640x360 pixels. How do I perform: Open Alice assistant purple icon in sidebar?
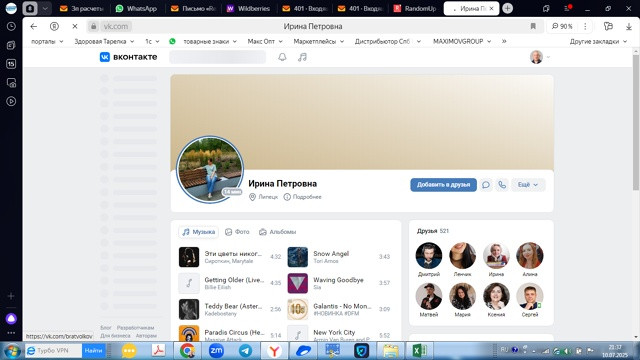[x=11, y=318]
